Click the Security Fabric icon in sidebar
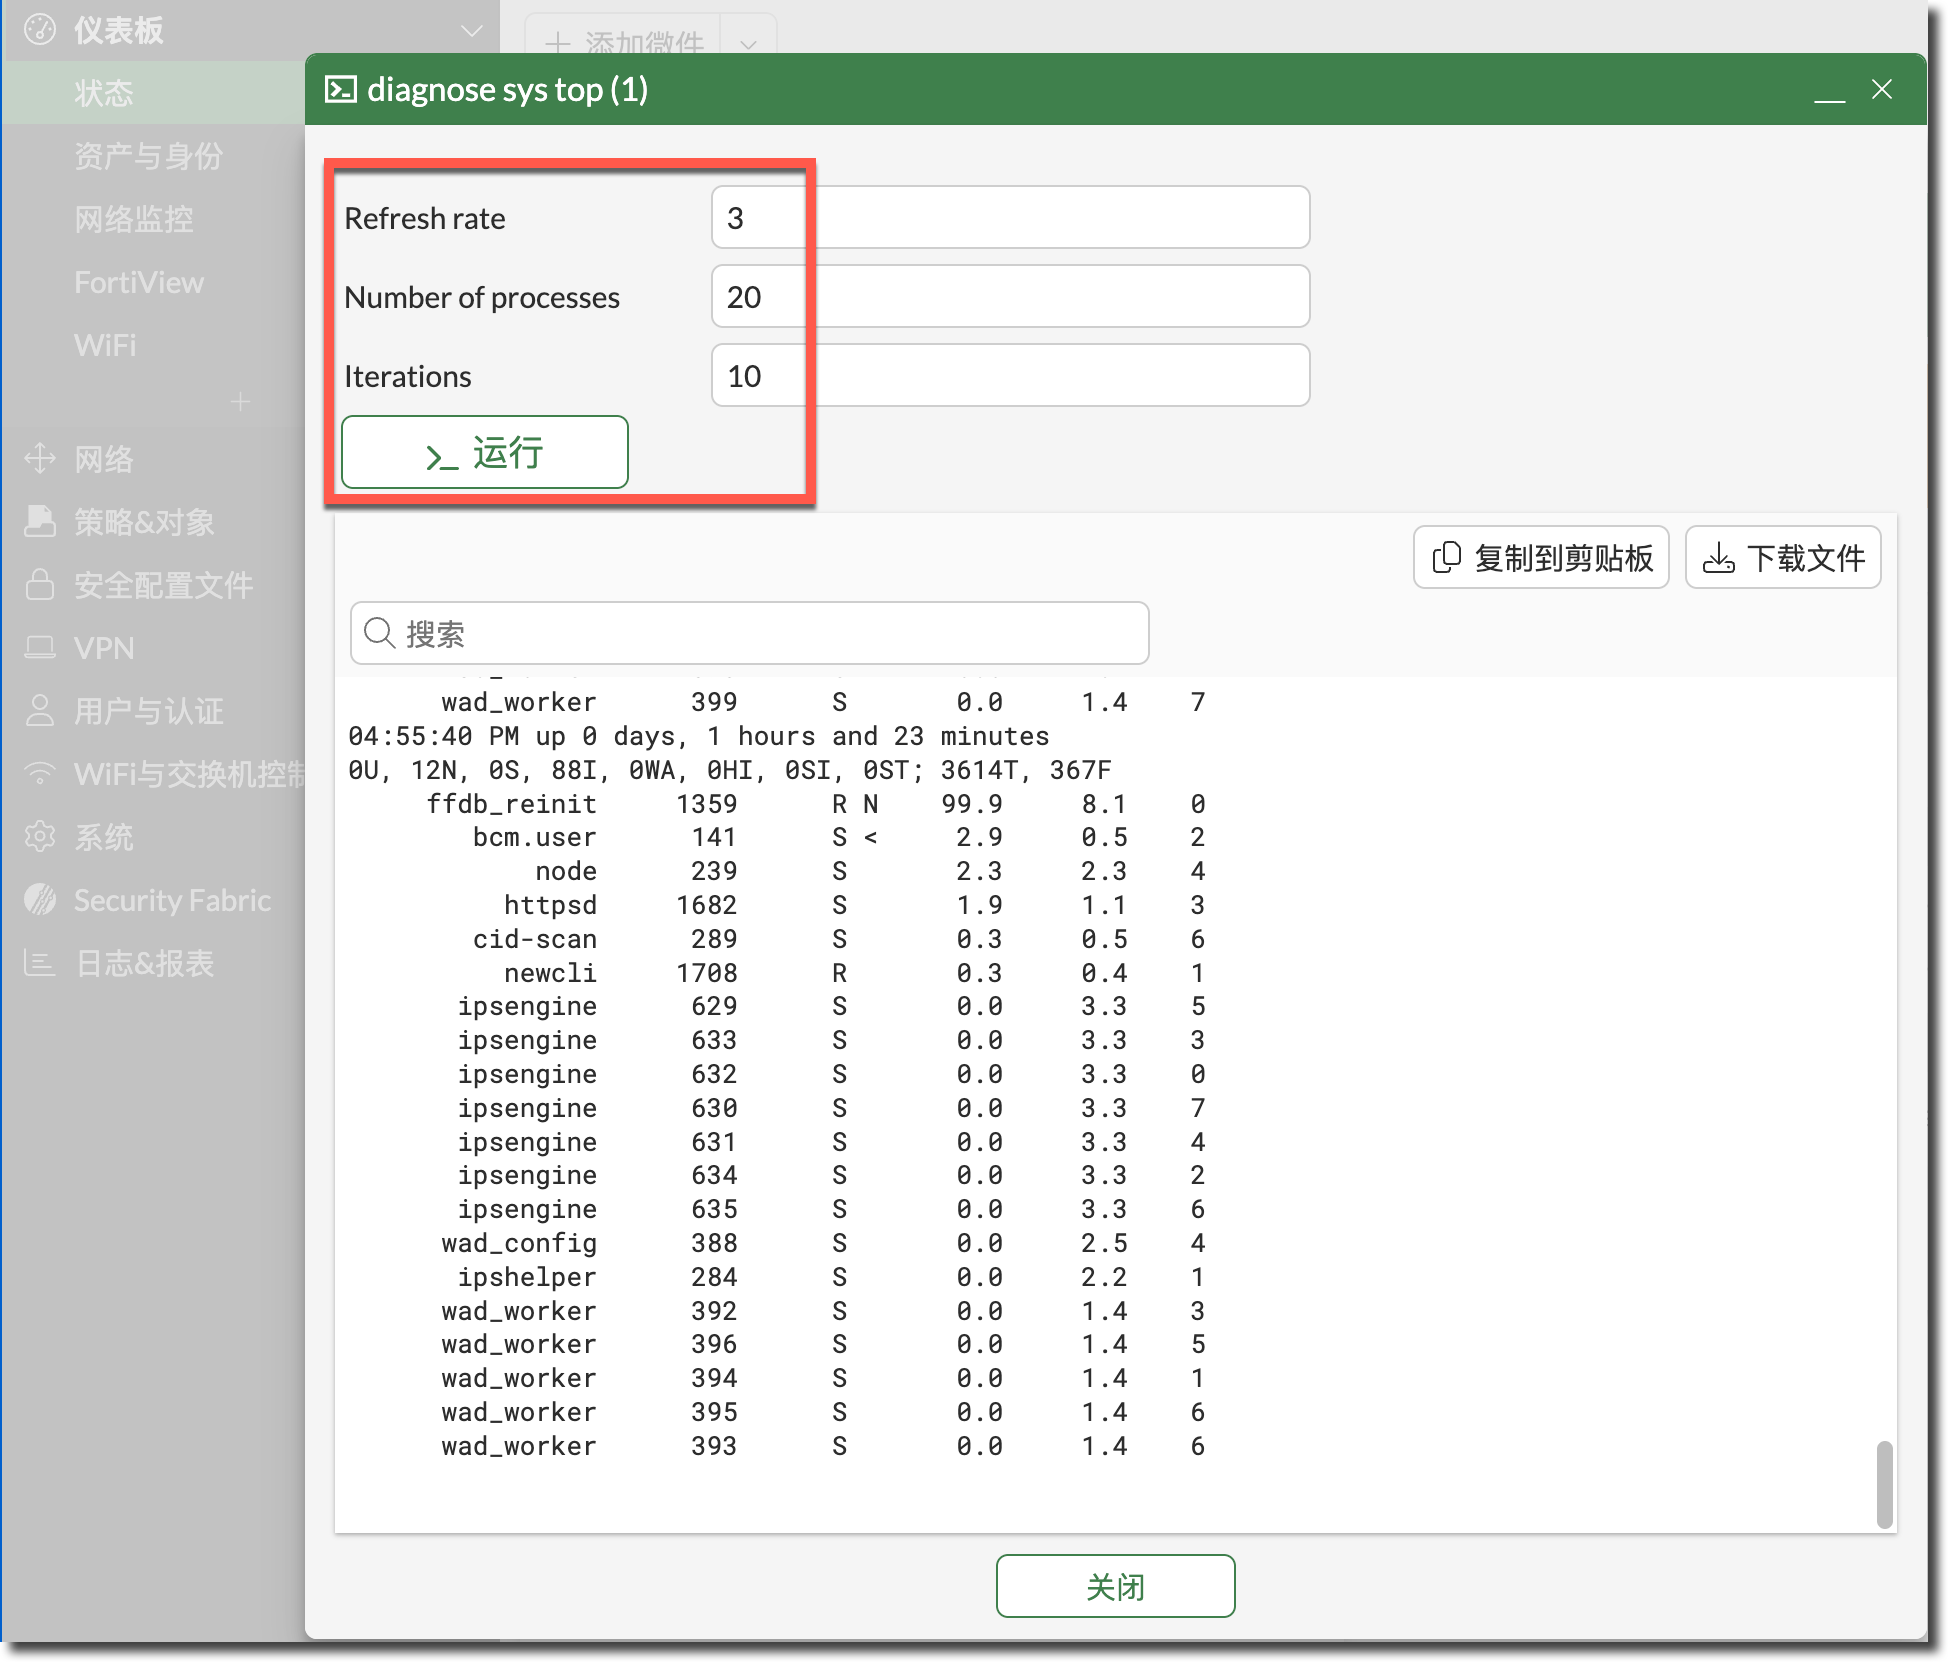 pos(40,900)
